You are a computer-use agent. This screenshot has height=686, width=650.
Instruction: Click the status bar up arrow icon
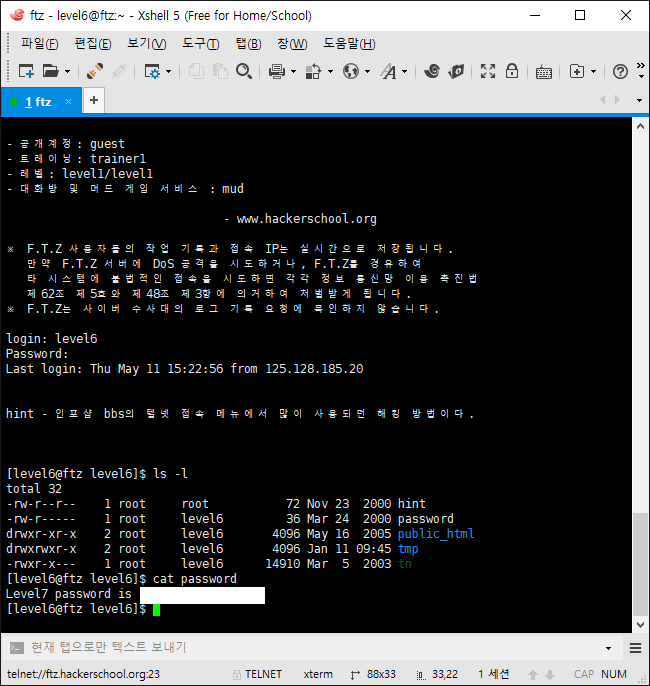[x=533, y=675]
